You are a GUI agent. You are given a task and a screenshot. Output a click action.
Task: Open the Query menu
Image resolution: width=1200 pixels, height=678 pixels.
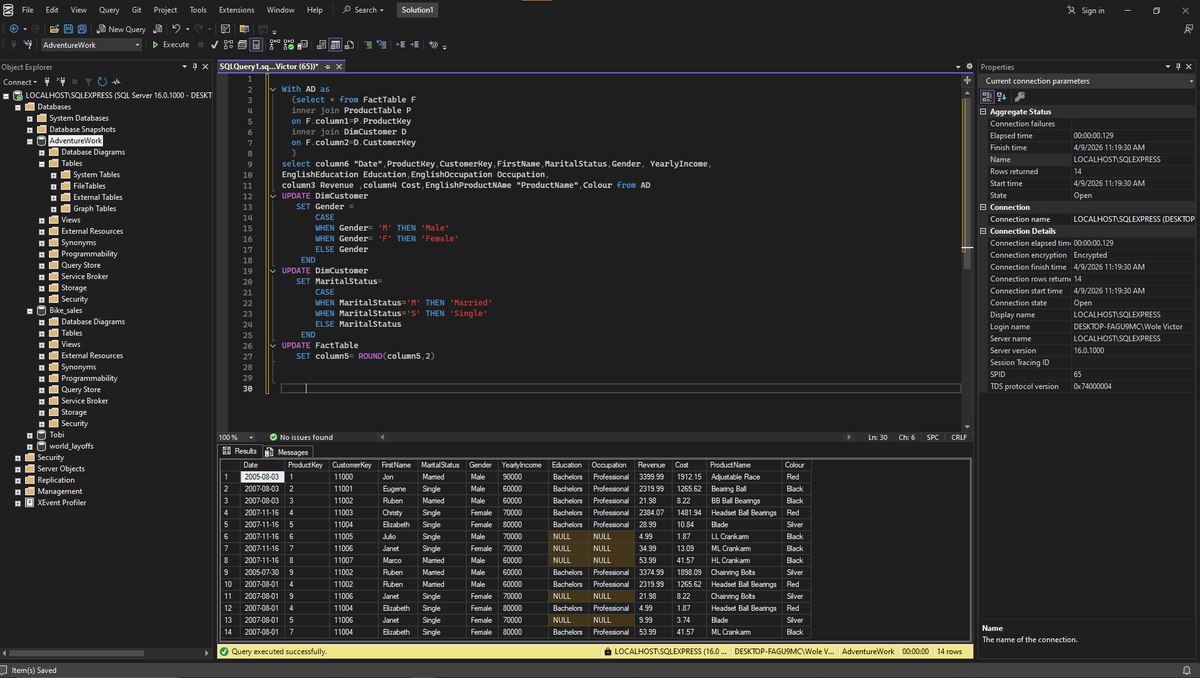tap(109, 10)
